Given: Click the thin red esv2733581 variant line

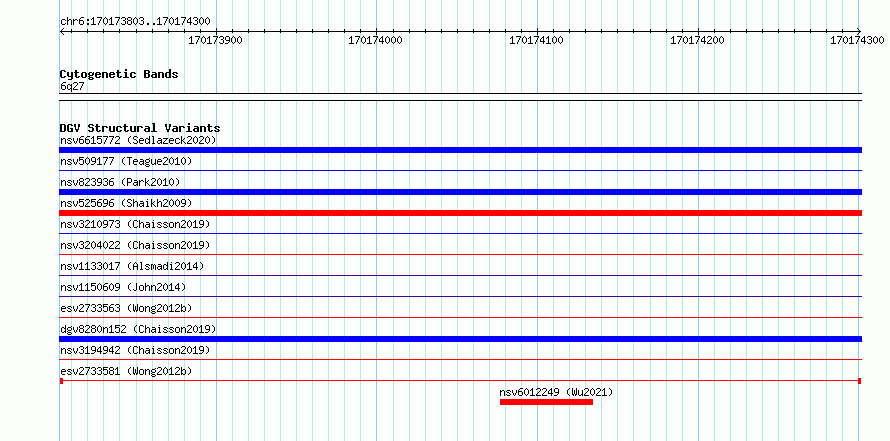Looking at the screenshot, I should [x=460, y=381].
